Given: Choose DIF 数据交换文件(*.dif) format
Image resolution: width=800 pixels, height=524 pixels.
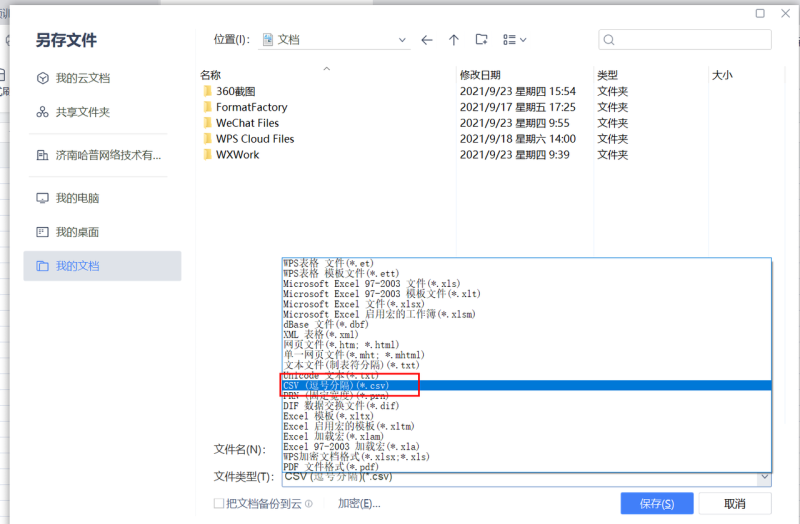Looking at the screenshot, I should pos(527,406).
